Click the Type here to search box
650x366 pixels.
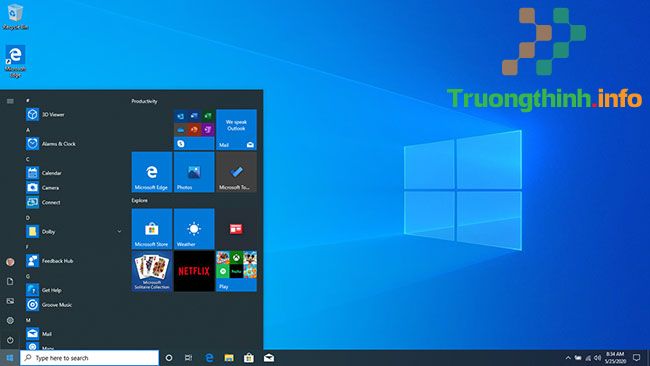click(90, 358)
